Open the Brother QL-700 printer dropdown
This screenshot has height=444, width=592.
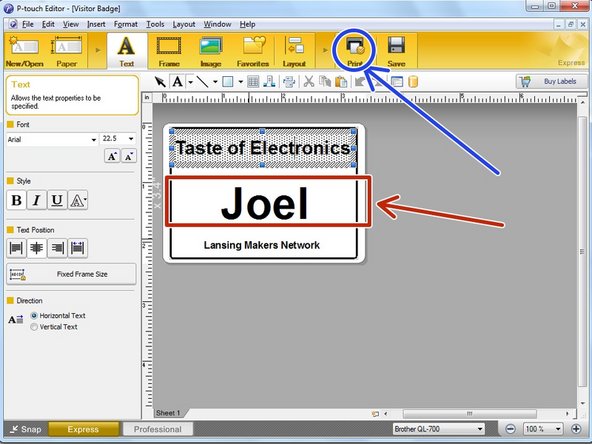click(438, 429)
